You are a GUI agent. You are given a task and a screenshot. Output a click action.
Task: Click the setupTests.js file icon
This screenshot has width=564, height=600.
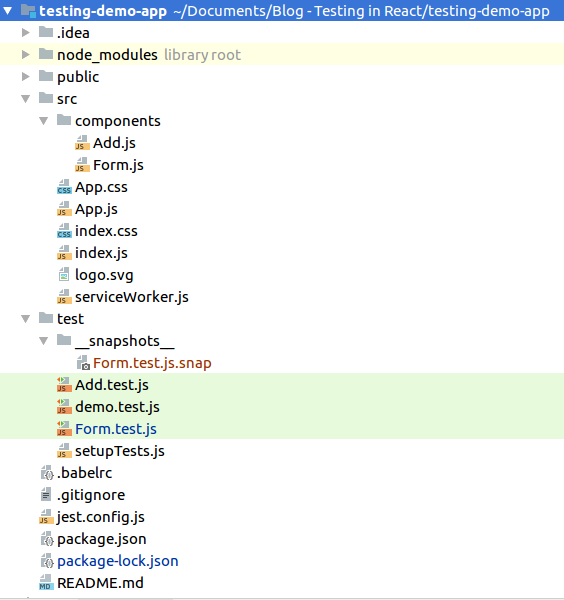(x=64, y=451)
